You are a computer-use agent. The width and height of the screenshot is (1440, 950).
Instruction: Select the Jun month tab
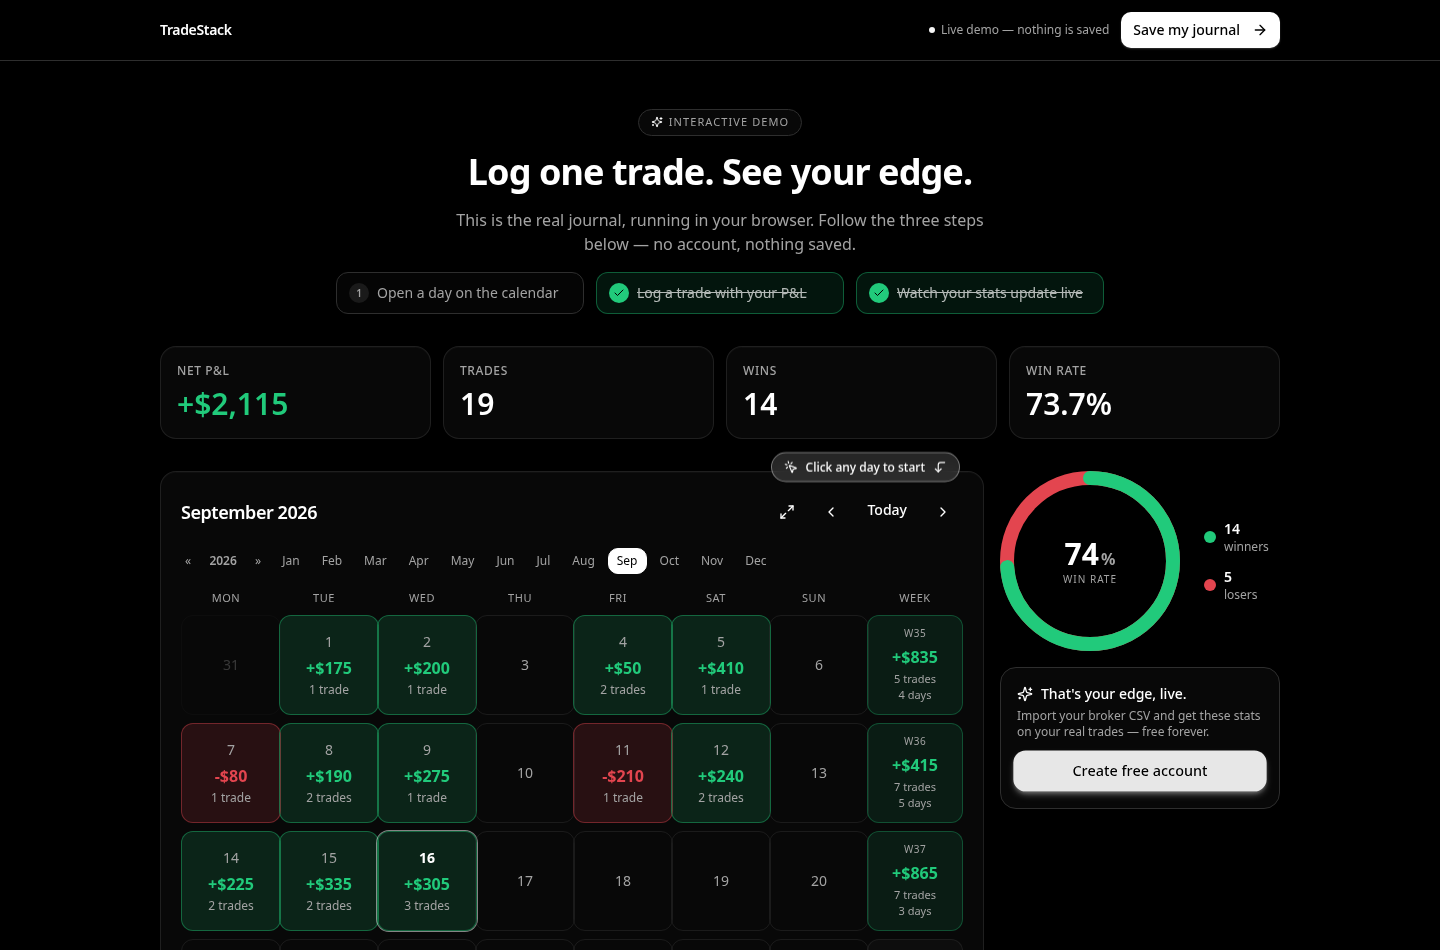(505, 561)
